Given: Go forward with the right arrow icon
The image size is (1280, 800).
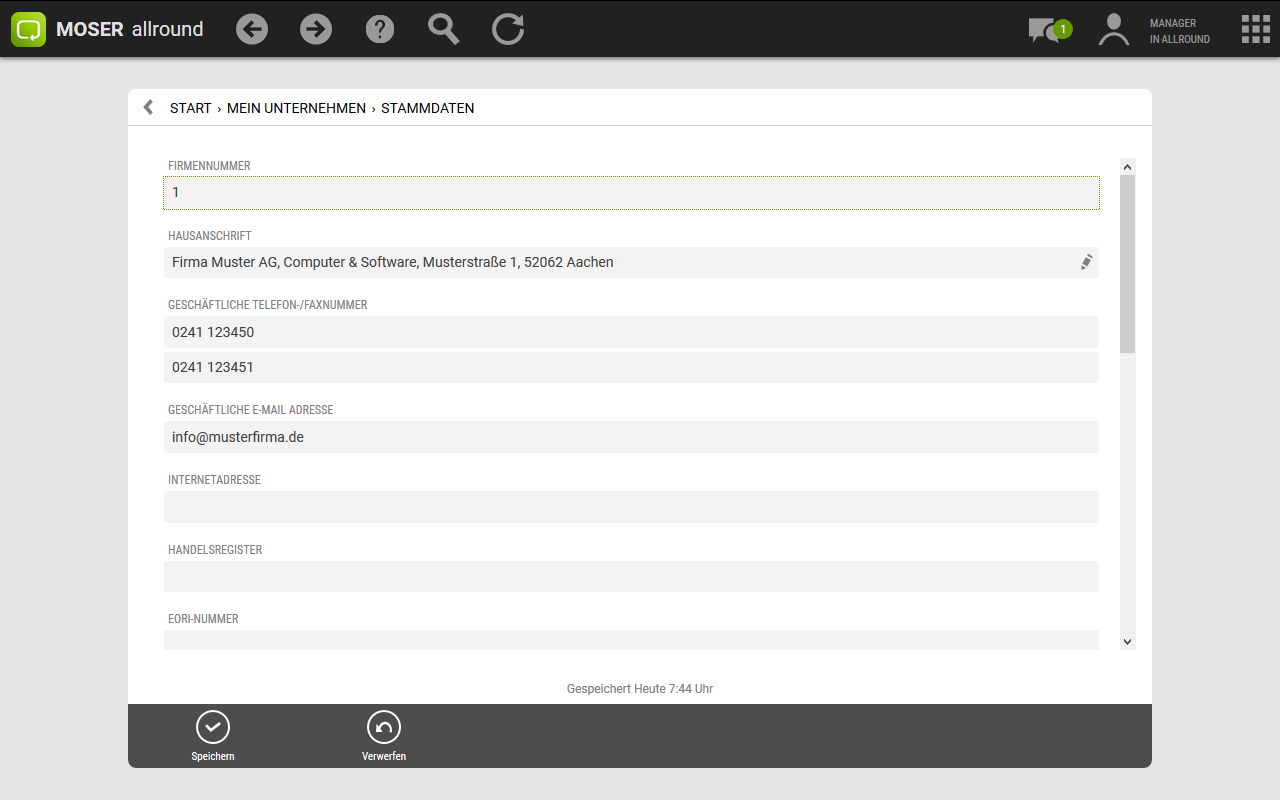Looking at the screenshot, I should (316, 29).
